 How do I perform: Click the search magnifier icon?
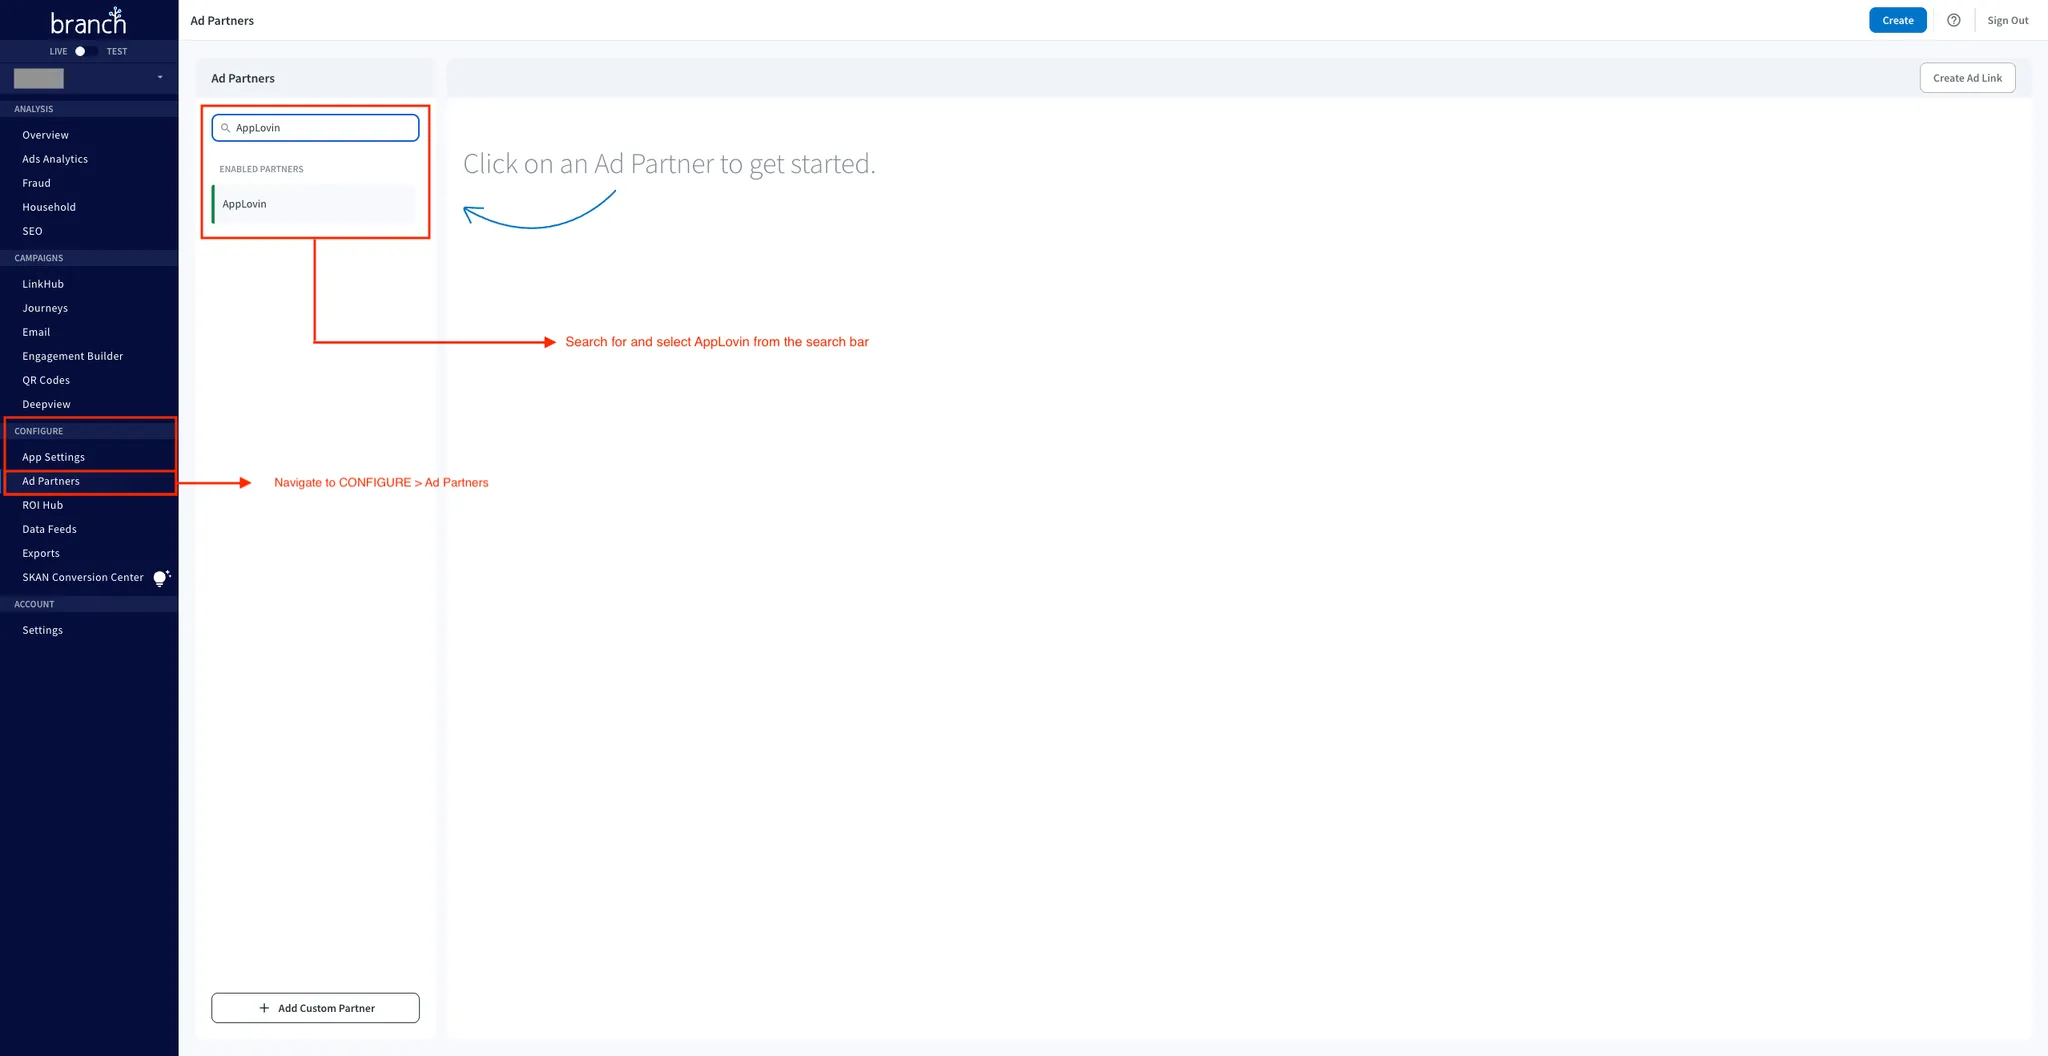pyautogui.click(x=225, y=128)
